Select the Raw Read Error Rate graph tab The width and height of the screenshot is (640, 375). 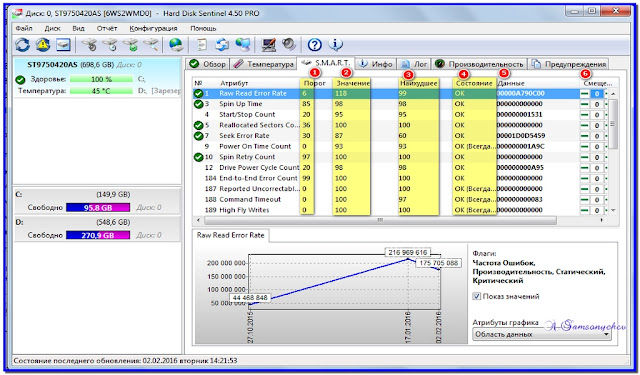point(231,235)
